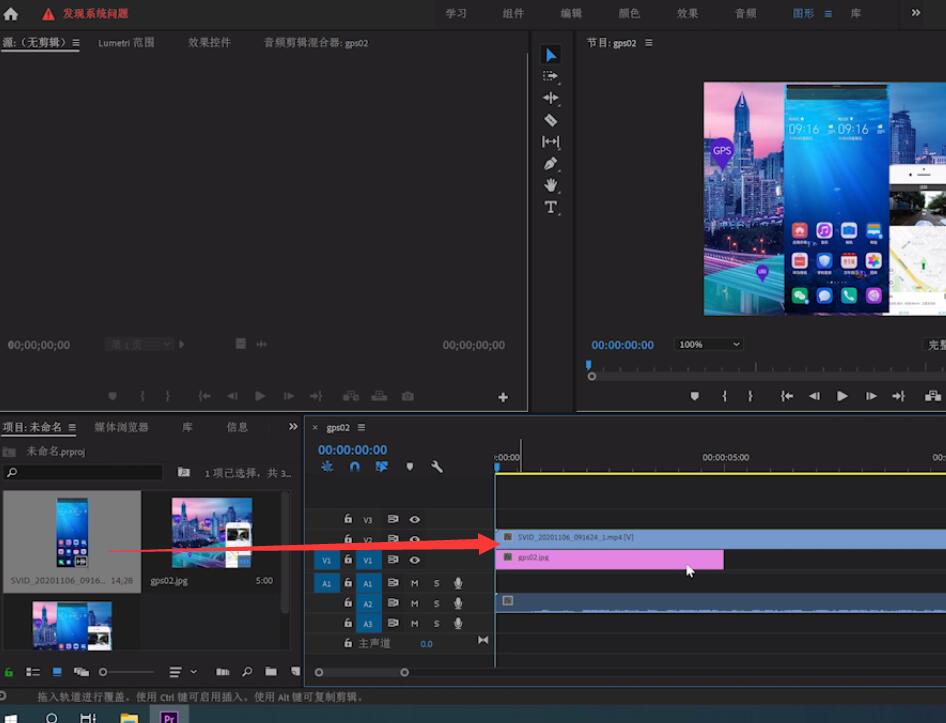The height and width of the screenshot is (723, 946).
Task: Open the gps02 timeline panel menu
Action: click(x=361, y=427)
